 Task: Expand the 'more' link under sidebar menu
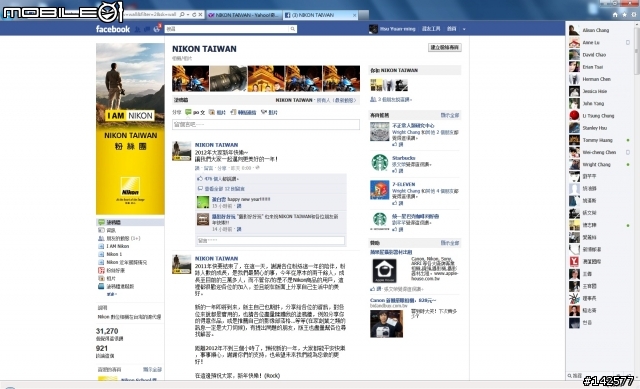coord(111,294)
